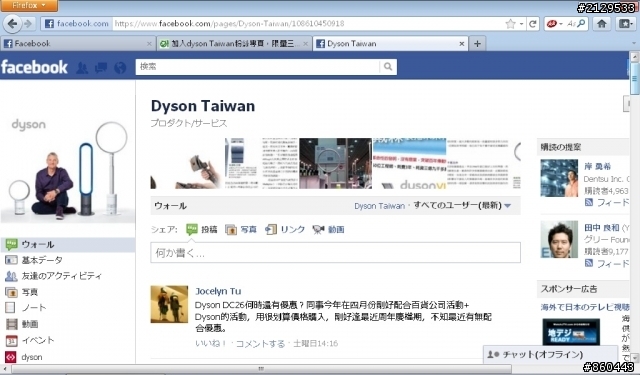Click Jocelyn Tu's avatar picture
640x375 pixels.
point(169,304)
